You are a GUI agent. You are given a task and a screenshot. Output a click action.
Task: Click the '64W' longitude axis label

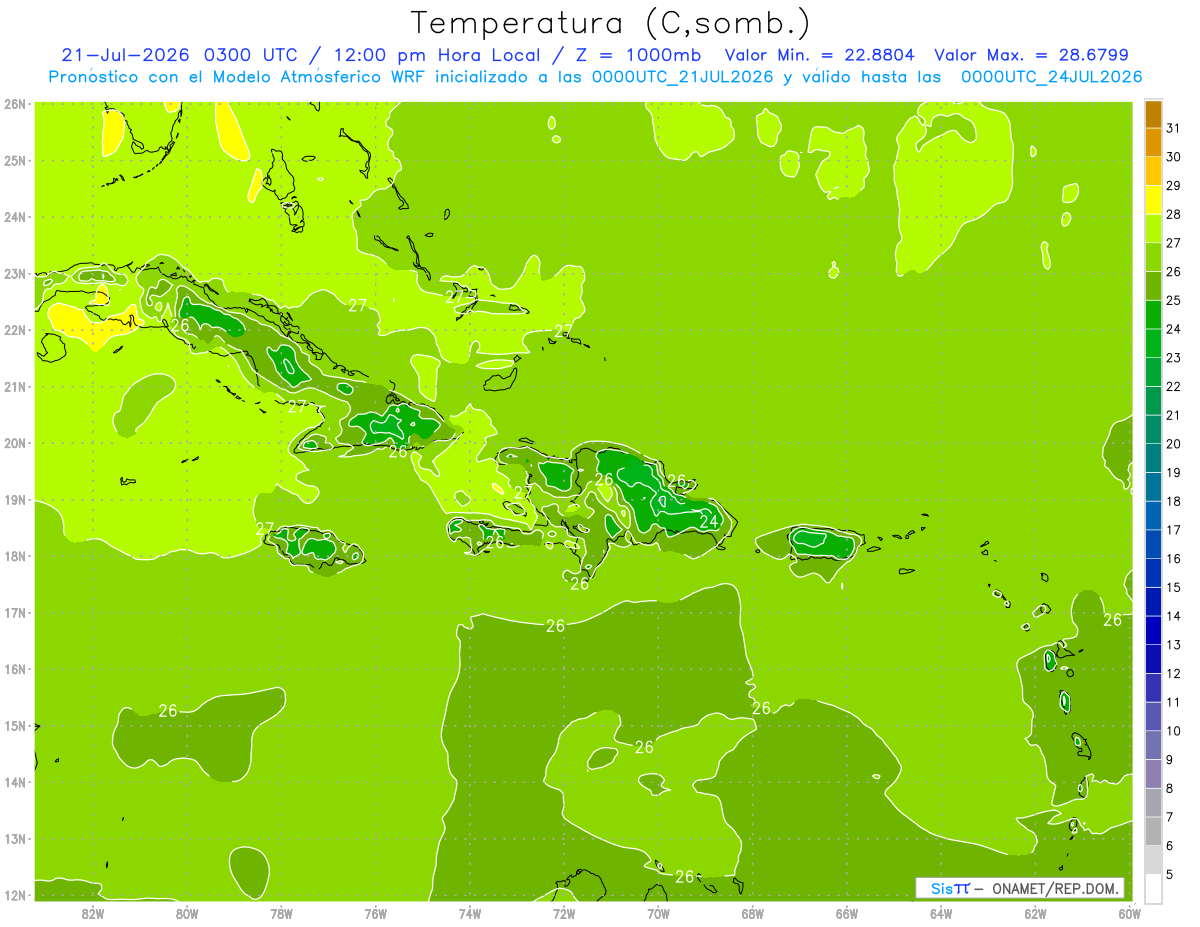[x=941, y=914]
